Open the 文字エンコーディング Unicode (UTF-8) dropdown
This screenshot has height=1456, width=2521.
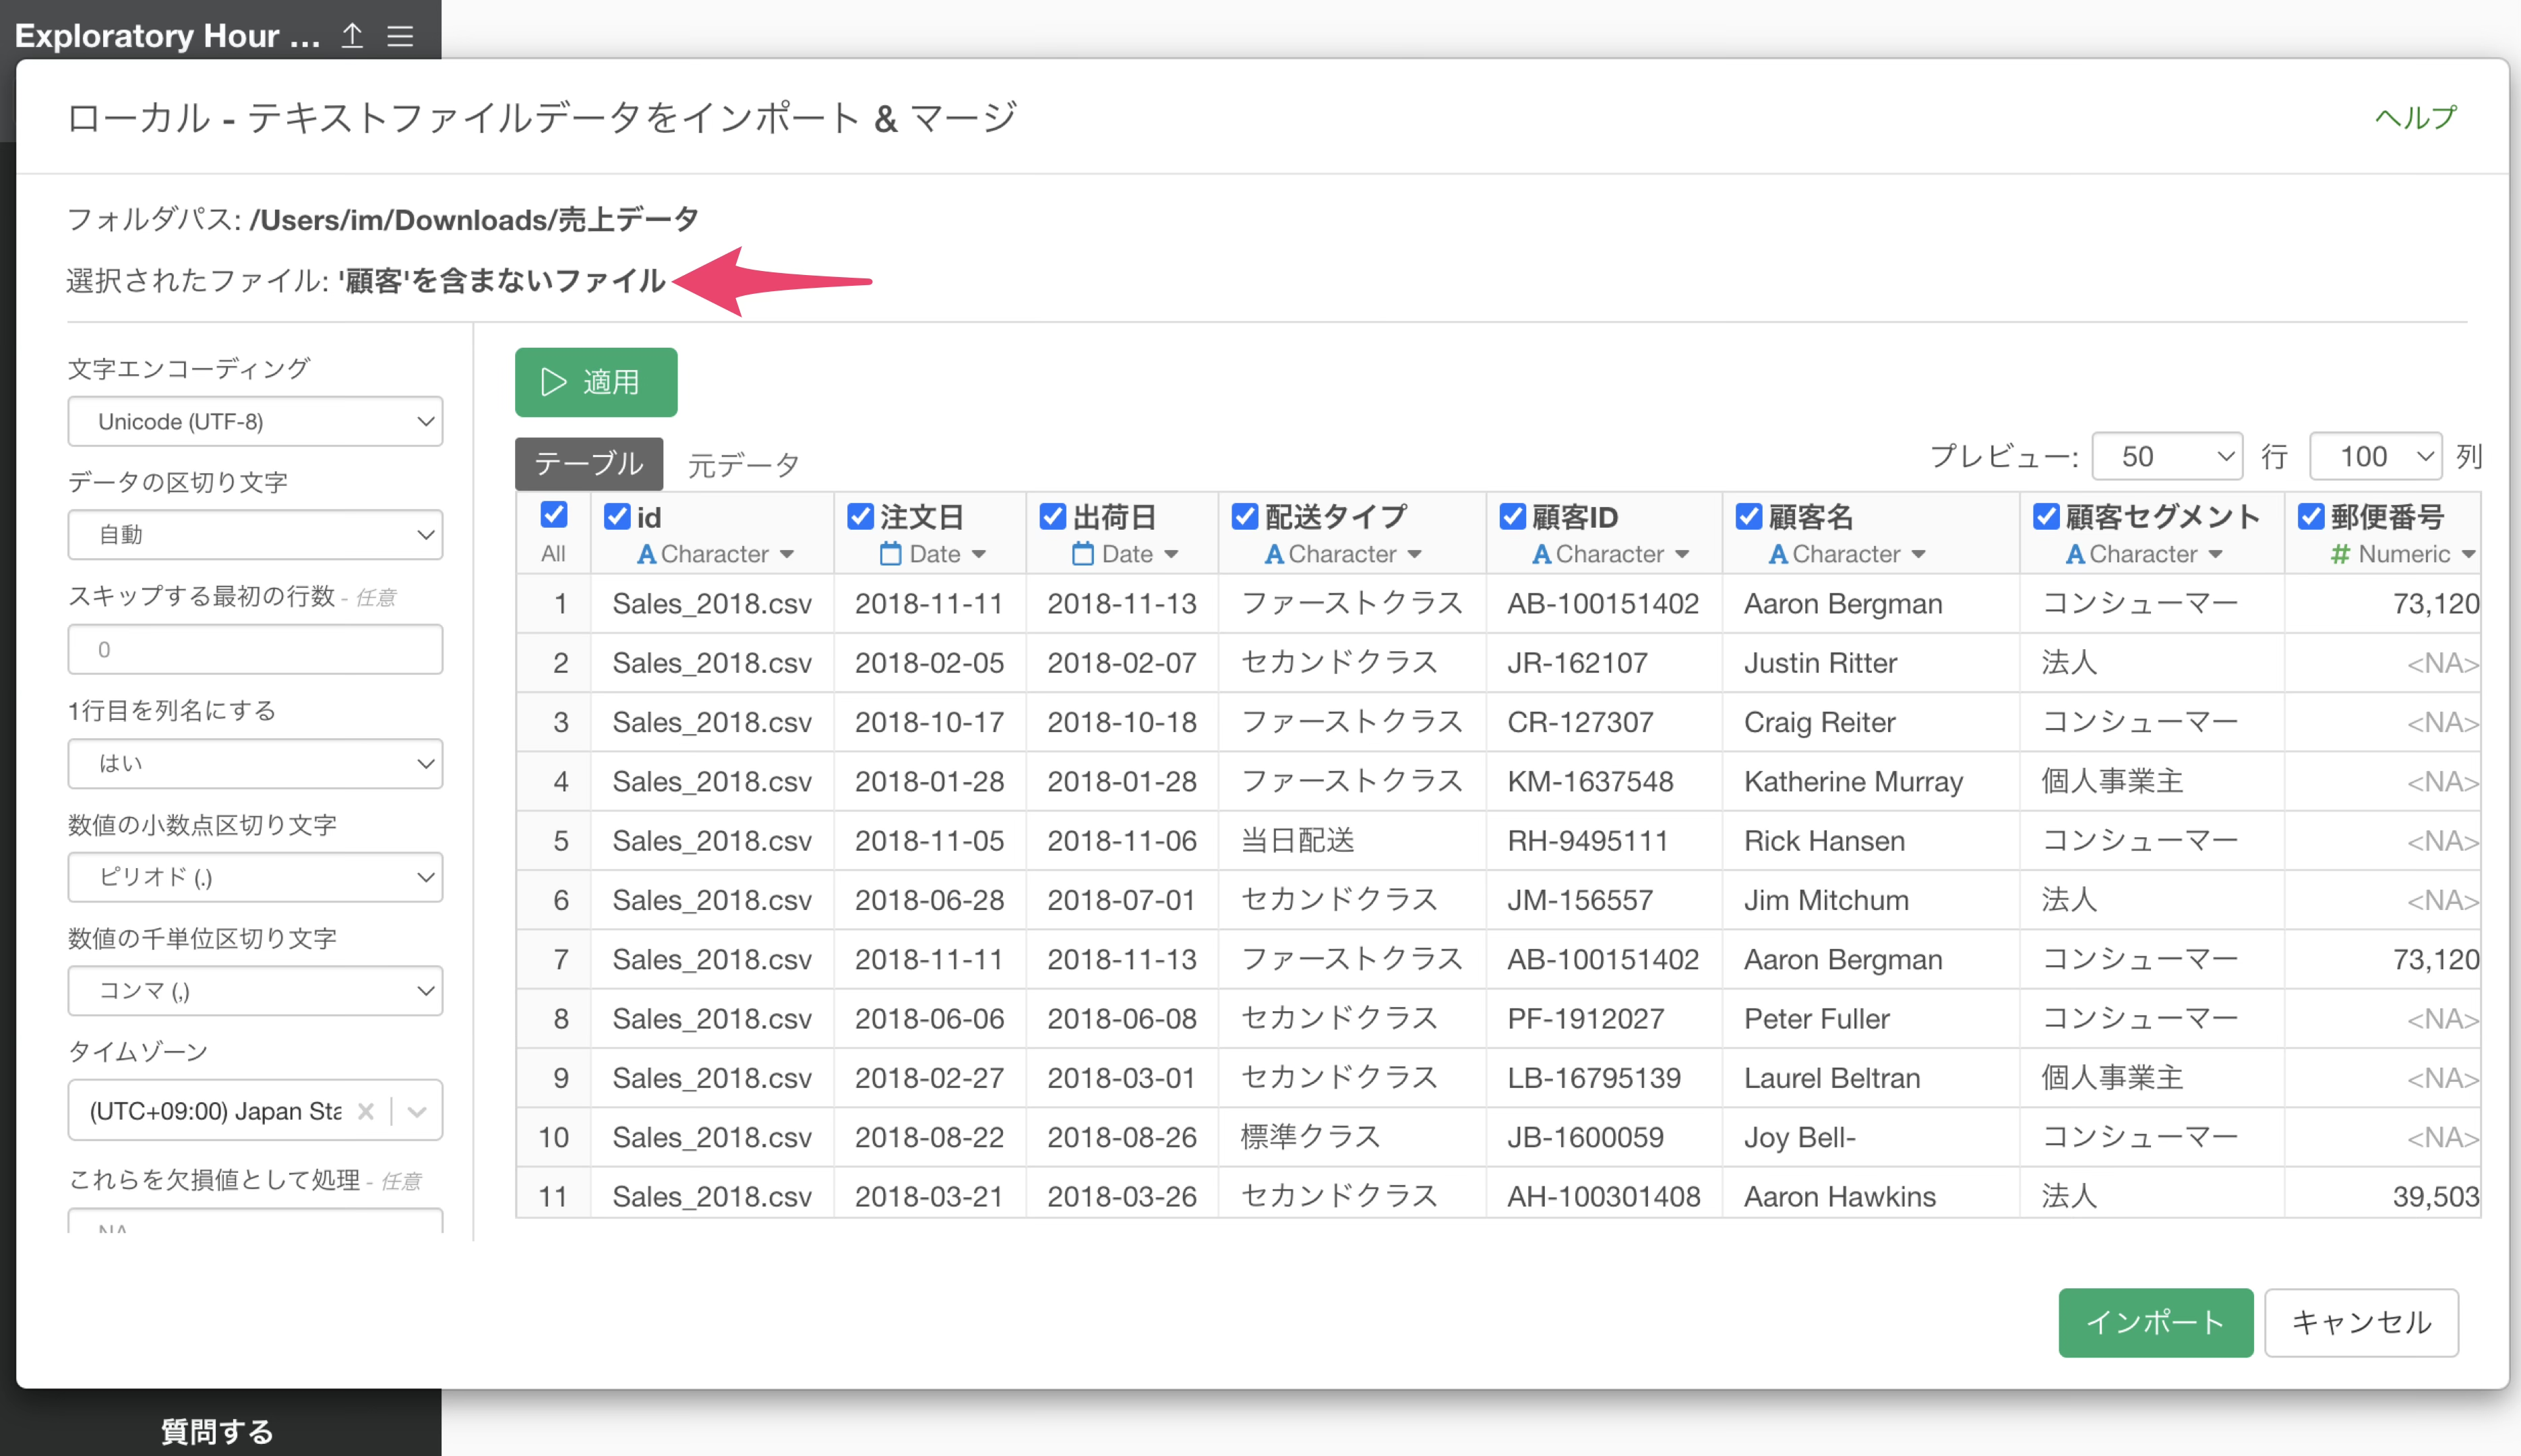[255, 421]
